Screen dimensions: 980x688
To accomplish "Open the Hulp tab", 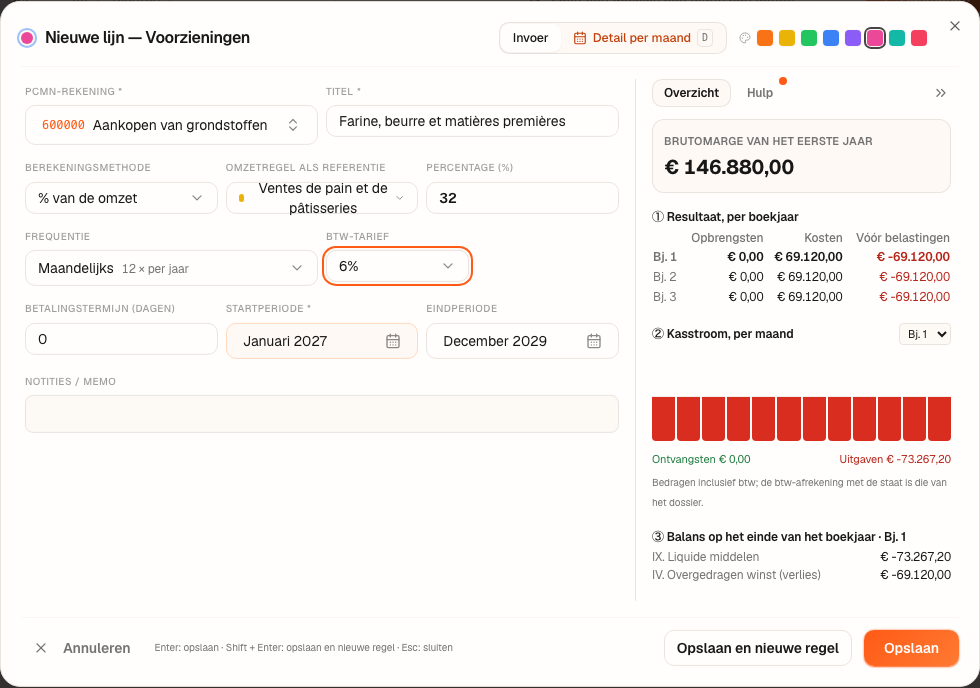I will [x=759, y=93].
